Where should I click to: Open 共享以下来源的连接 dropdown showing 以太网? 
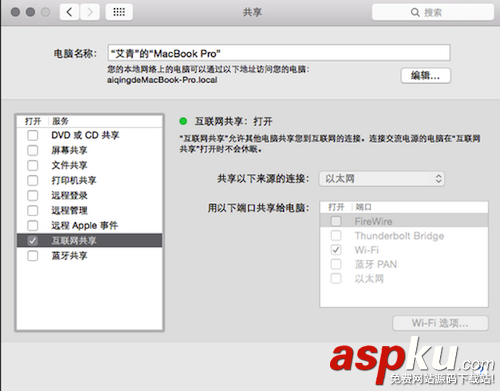click(x=382, y=179)
